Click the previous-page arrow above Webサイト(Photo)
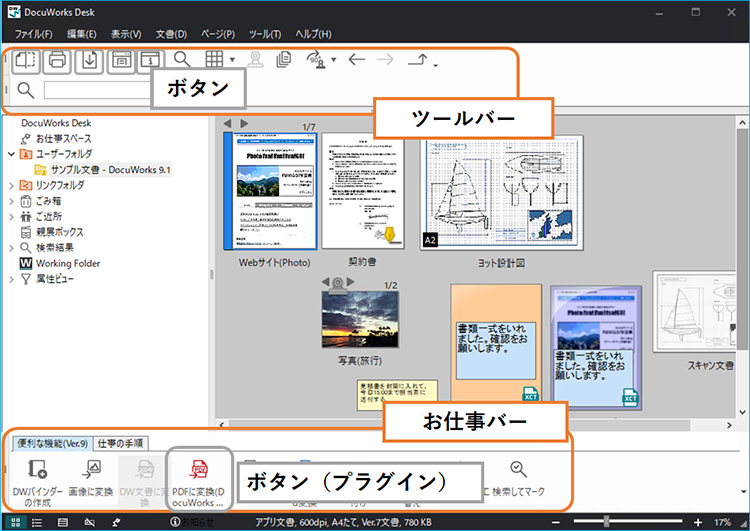This screenshot has height=531, width=750. click(228, 123)
